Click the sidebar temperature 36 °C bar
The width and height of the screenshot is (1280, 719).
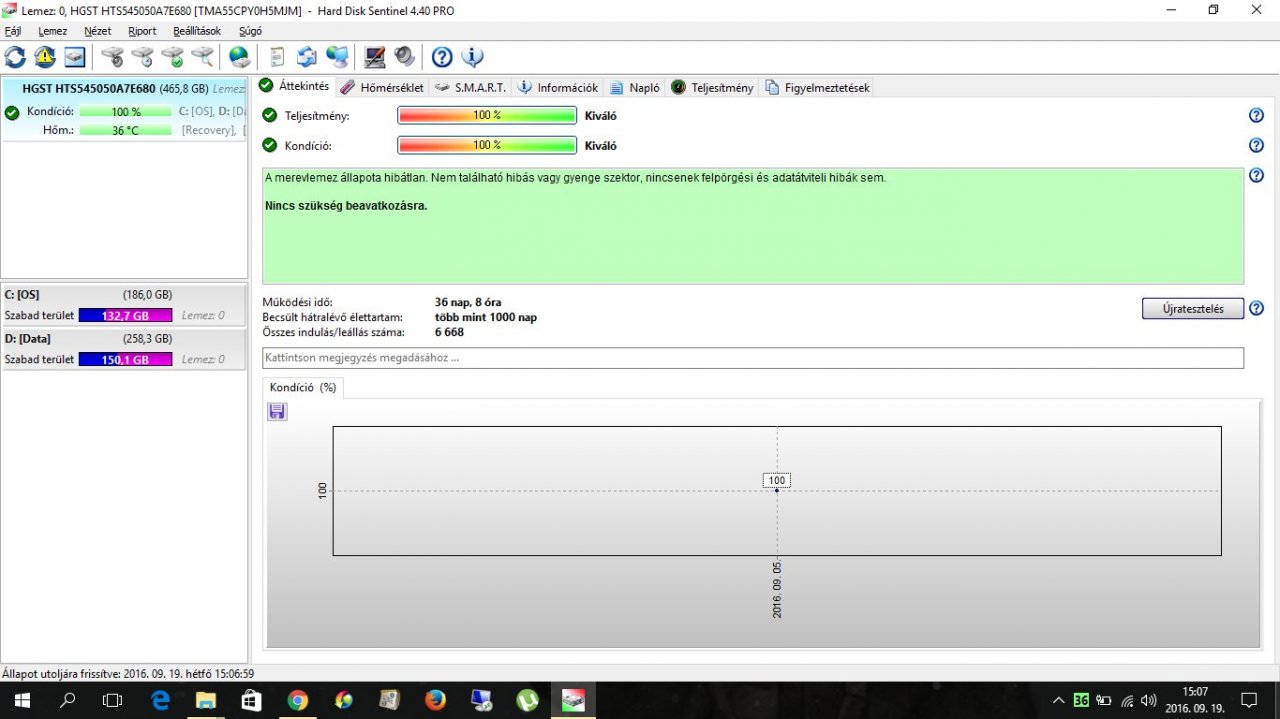click(126, 130)
